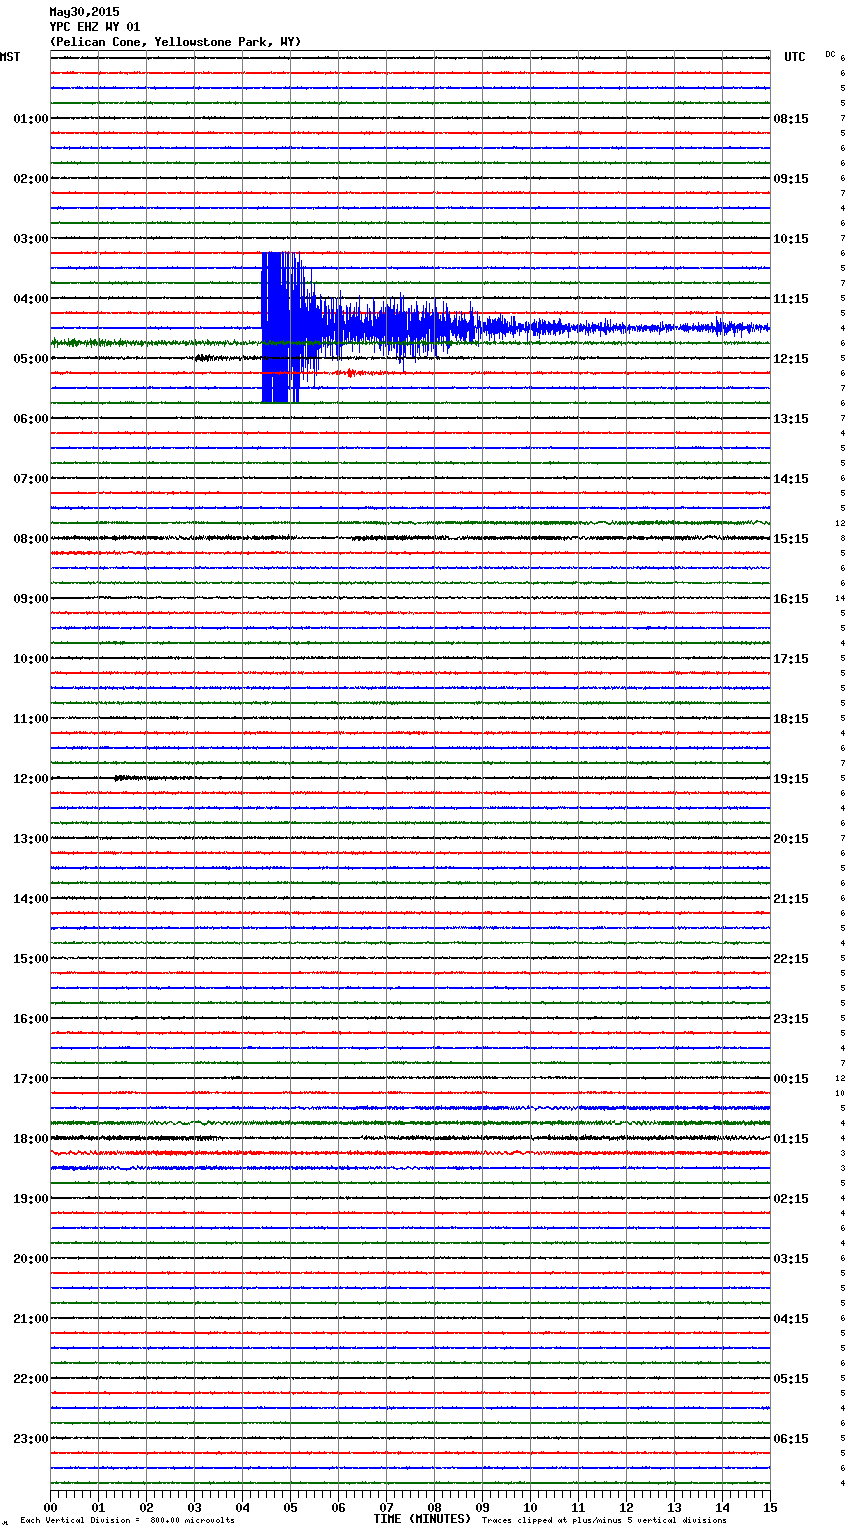Click the 18:15 UTC time label
The width and height of the screenshot is (850, 1534).
click(x=791, y=719)
